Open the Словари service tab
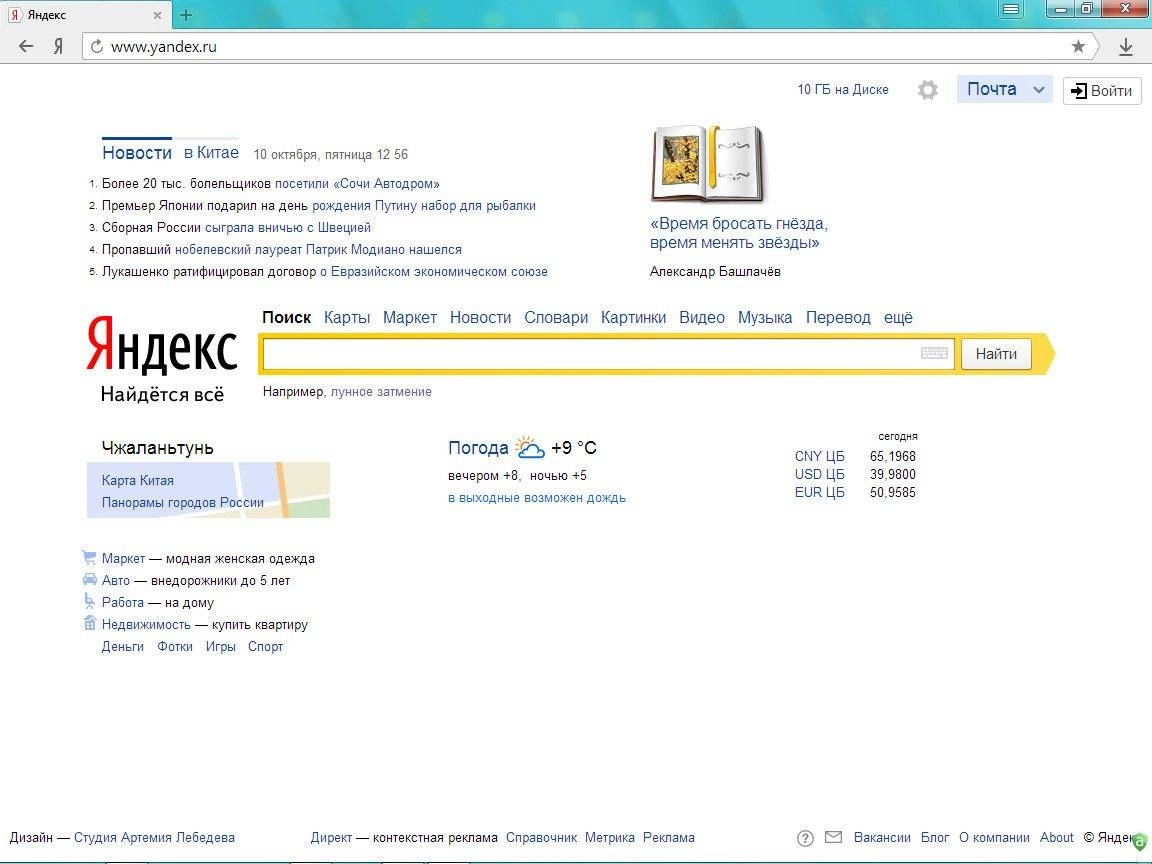This screenshot has height=864, width=1152. 556,317
